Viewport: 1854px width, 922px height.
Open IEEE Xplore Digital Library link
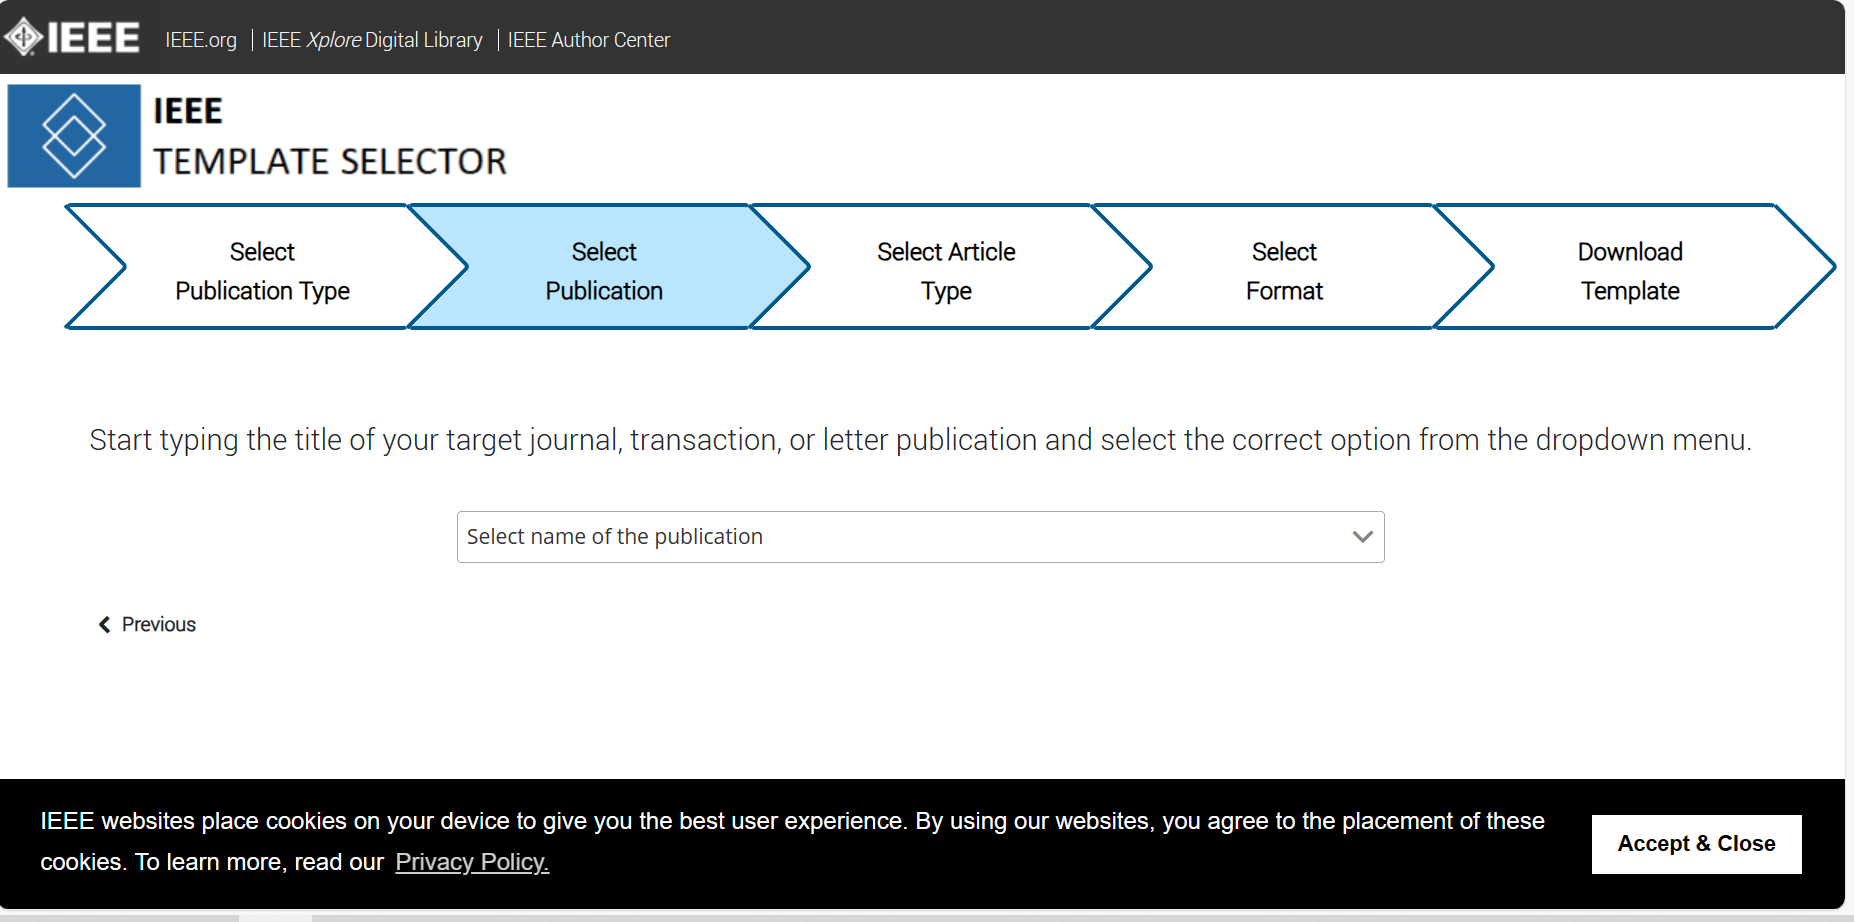372,40
